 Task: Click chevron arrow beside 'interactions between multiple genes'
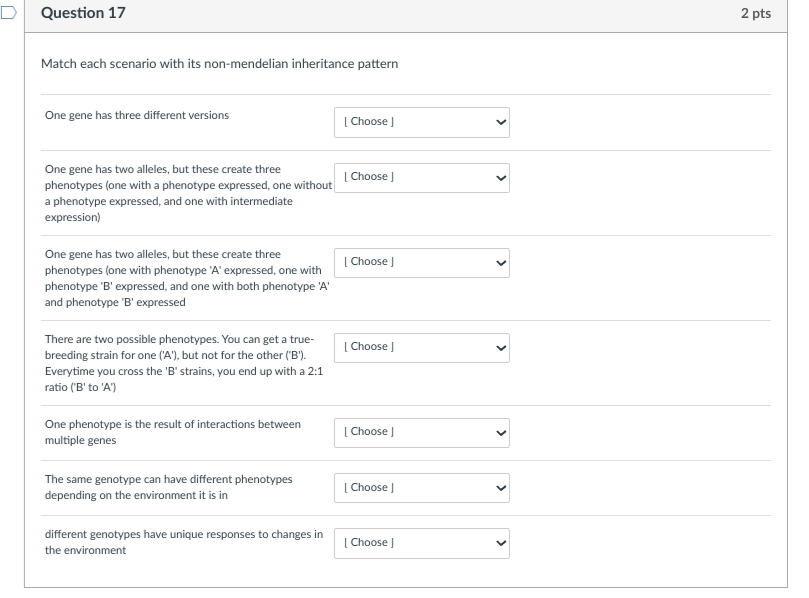pyautogui.click(x=501, y=432)
